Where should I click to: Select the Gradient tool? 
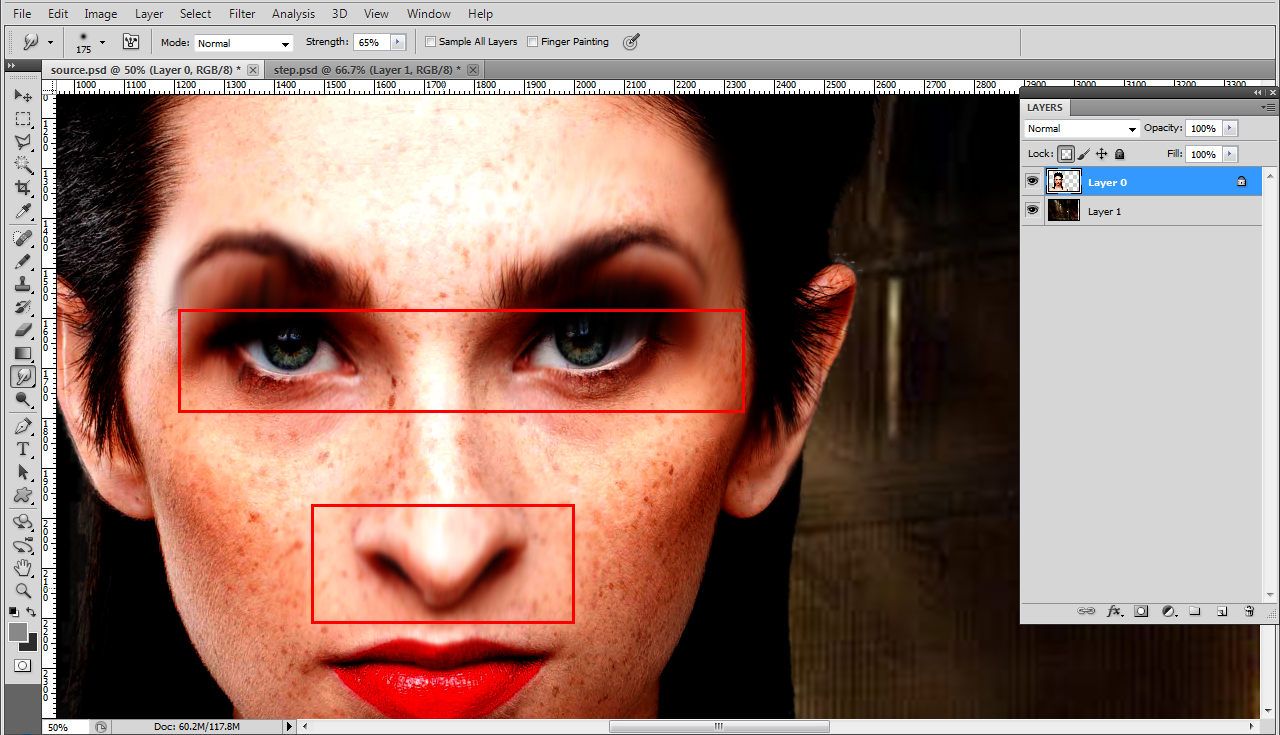click(23, 353)
